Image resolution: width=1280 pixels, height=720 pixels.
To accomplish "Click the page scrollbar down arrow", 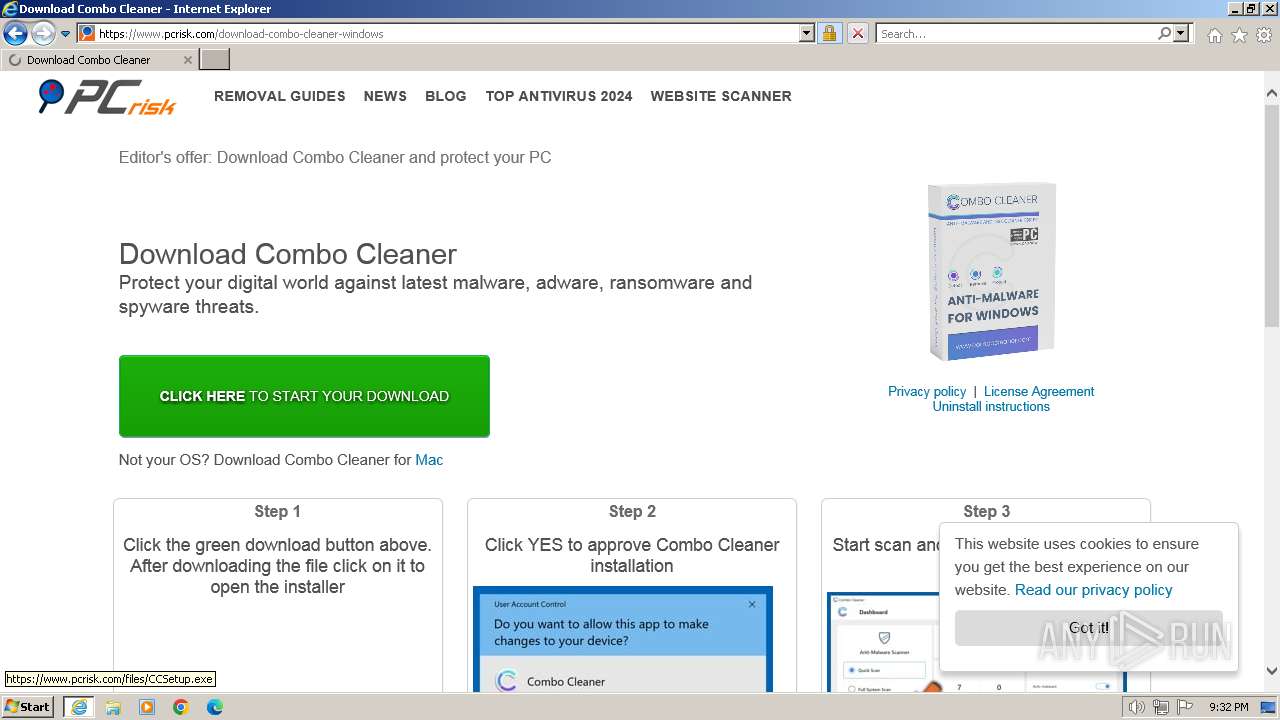I will tap(1272, 671).
